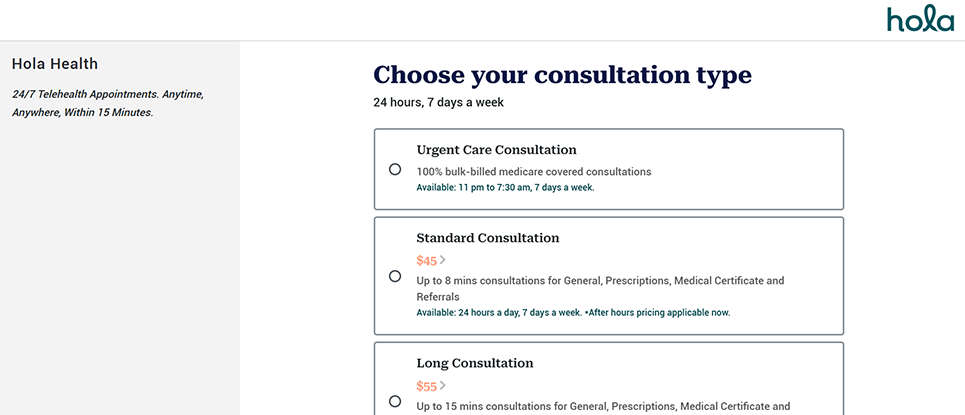Select the Urgent Care Consultation radio button

pos(395,169)
